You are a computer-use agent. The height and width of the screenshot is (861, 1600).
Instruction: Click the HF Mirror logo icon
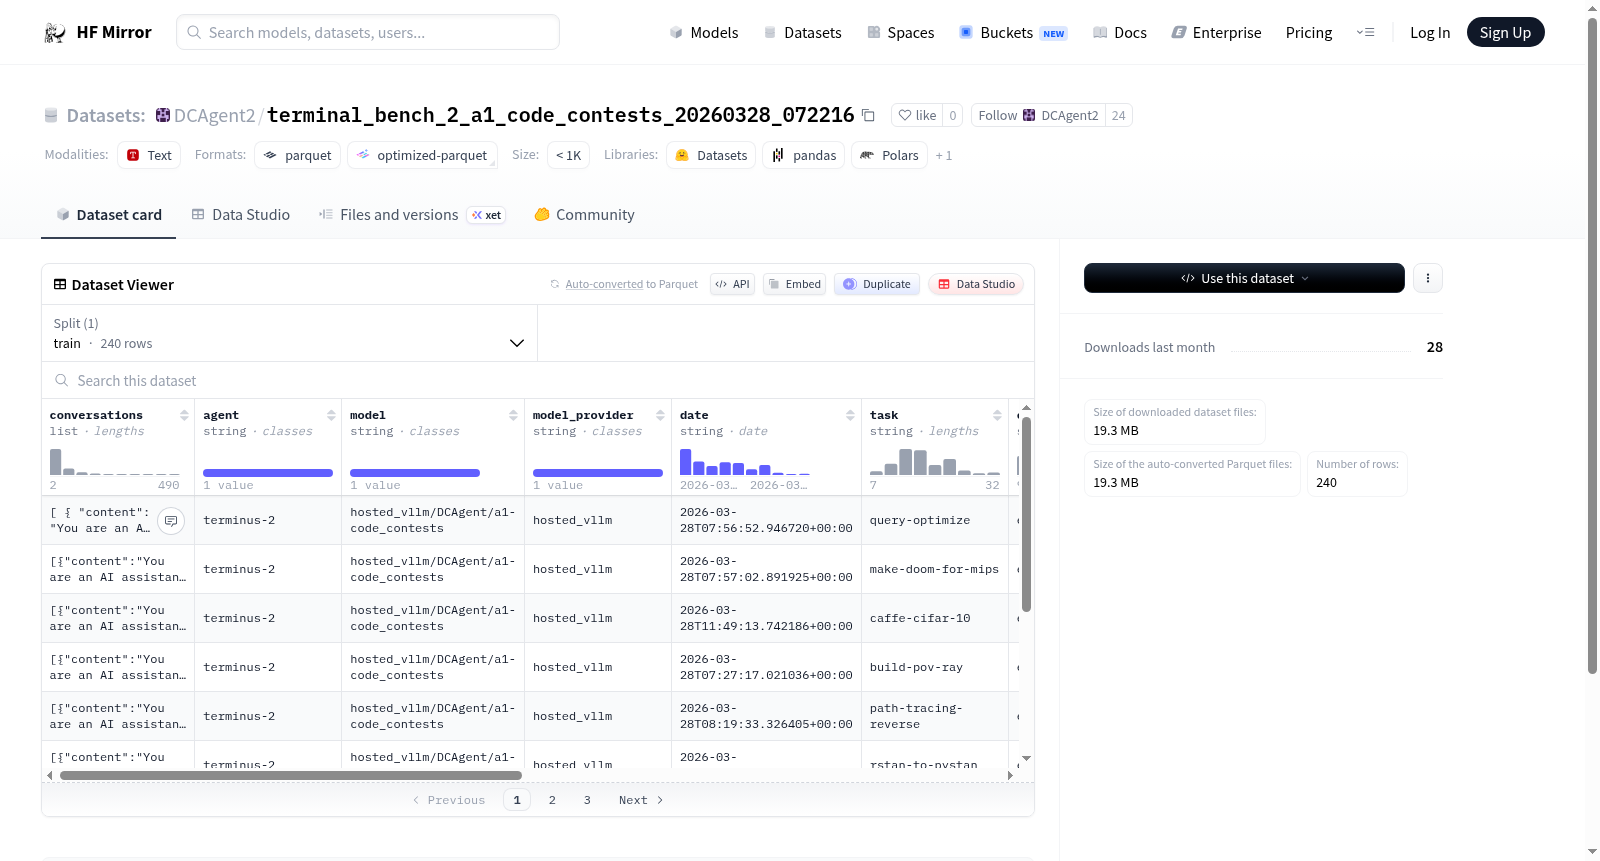tap(55, 33)
